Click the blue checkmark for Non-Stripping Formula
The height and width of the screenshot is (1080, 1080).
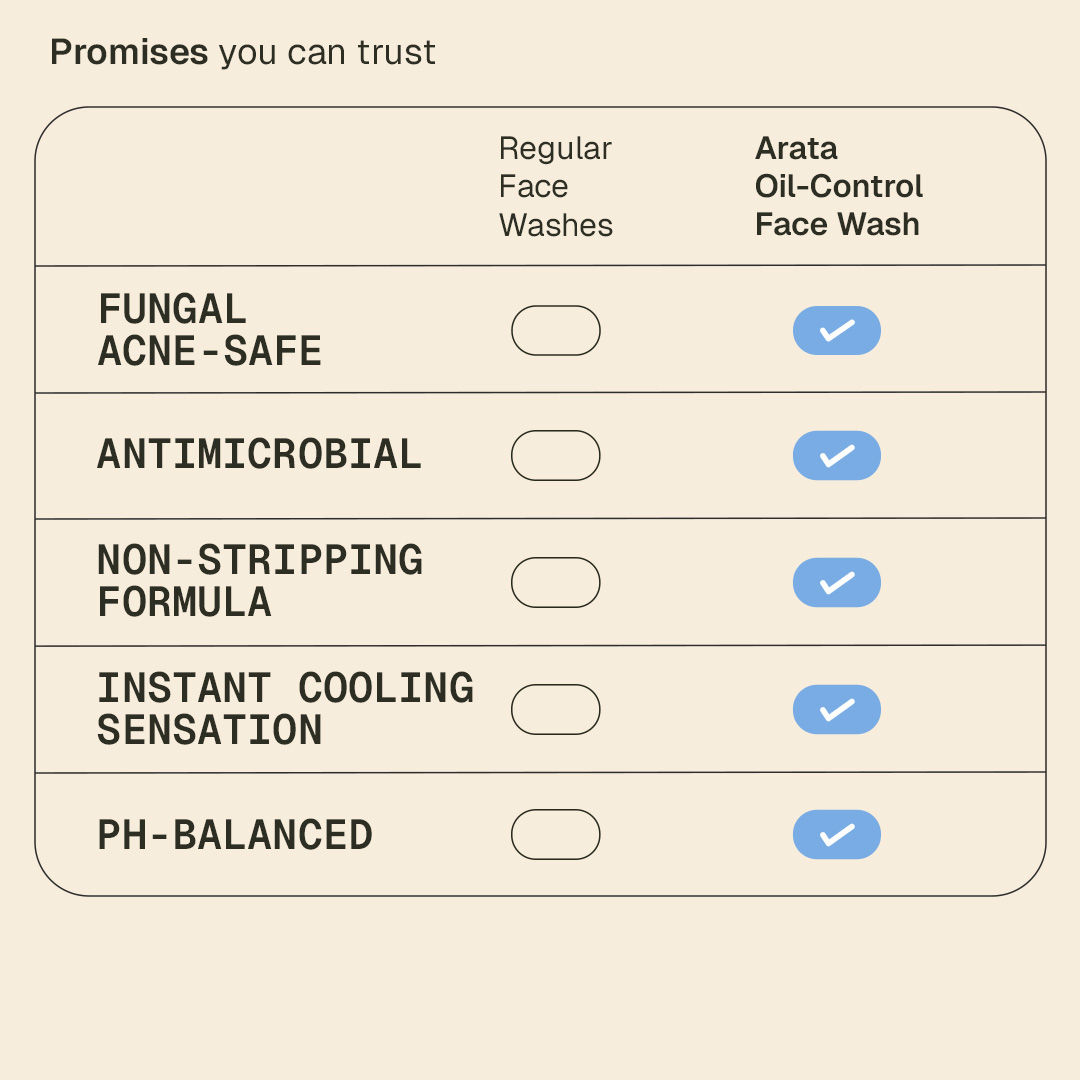point(836,583)
